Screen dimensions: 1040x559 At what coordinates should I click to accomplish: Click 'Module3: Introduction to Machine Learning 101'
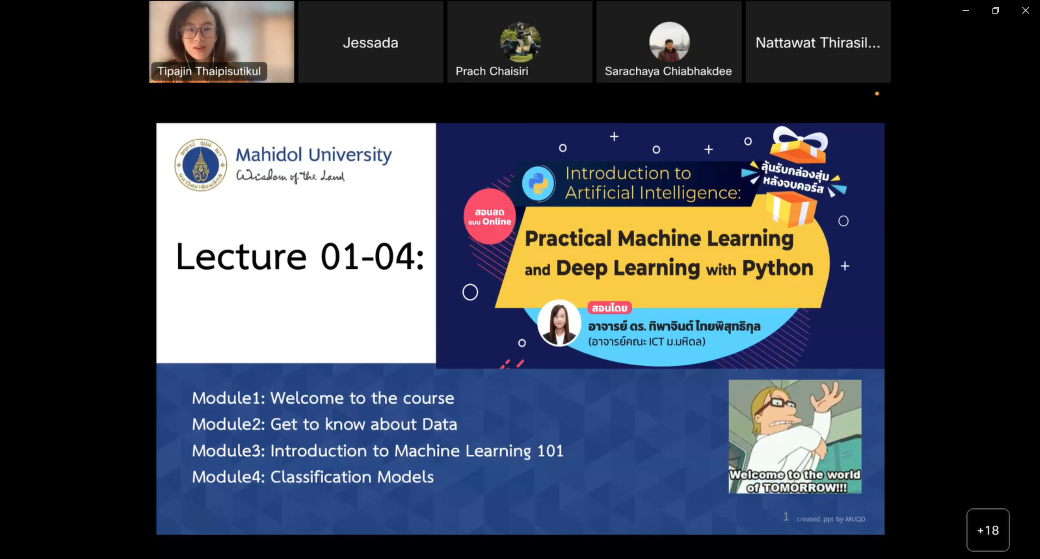[377, 451]
